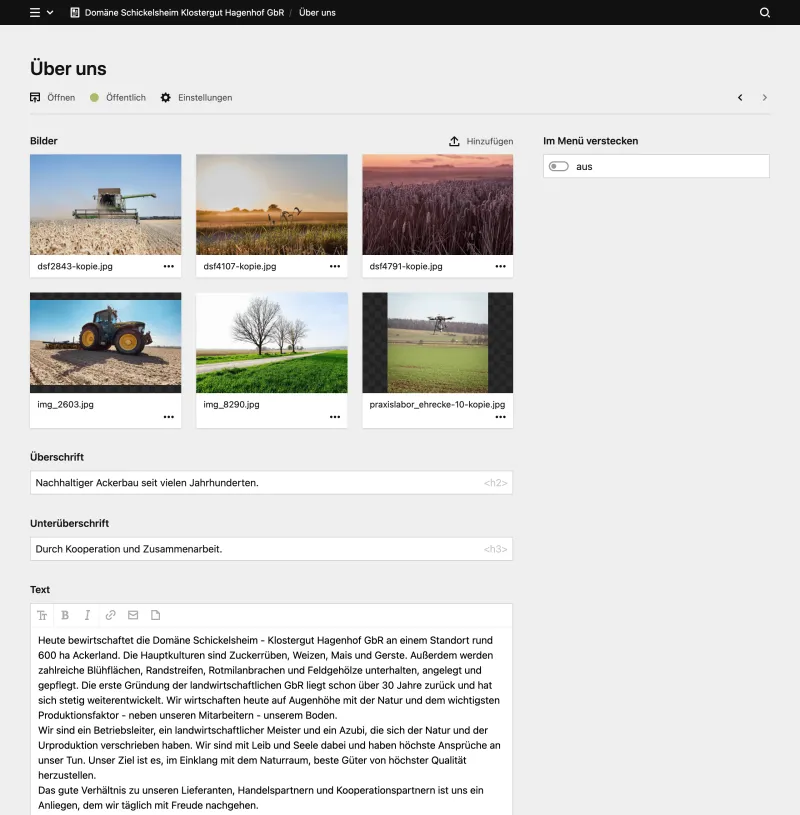Expand the chevron next to the hamburger menu

pos(49,14)
